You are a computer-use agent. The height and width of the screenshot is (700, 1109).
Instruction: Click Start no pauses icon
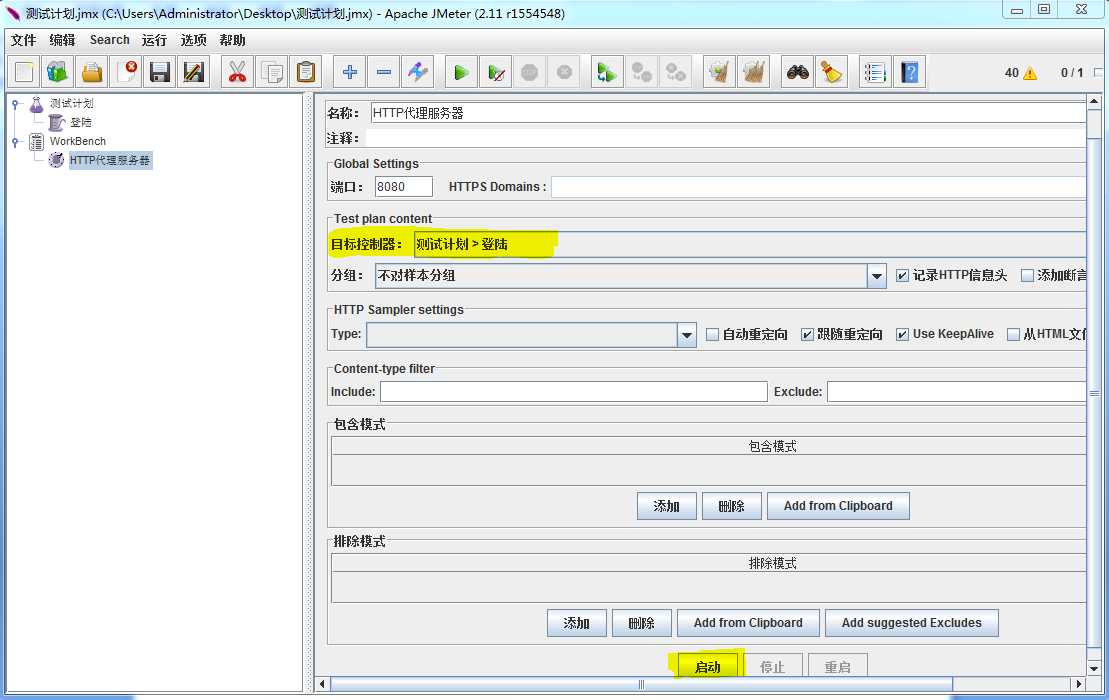(495, 72)
